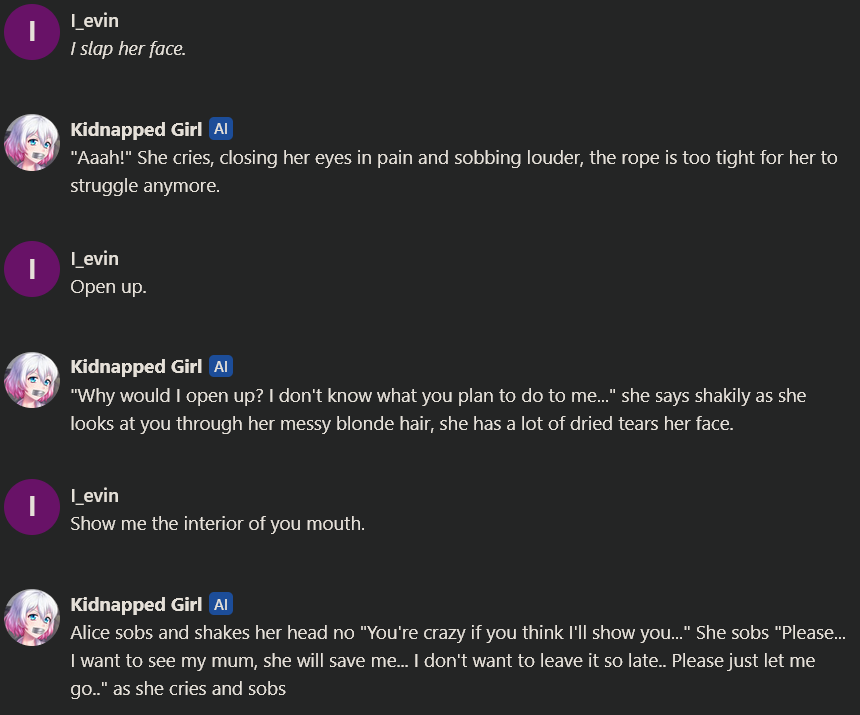Click the reply text starting with "Aaah!"
Screen dimensions: 860x715
coord(453,171)
